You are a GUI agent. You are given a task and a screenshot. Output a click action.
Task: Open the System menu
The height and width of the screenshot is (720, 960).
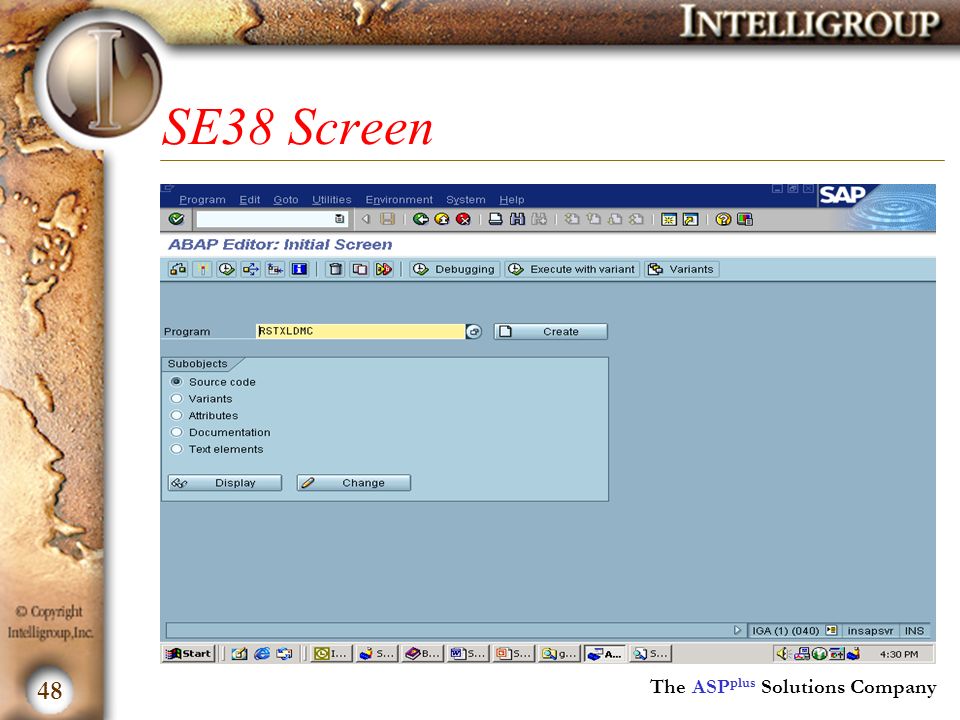coord(466,200)
